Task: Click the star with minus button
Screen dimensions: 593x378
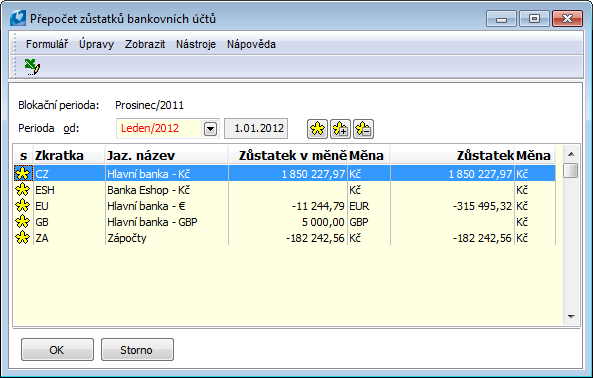Action: (x=363, y=129)
